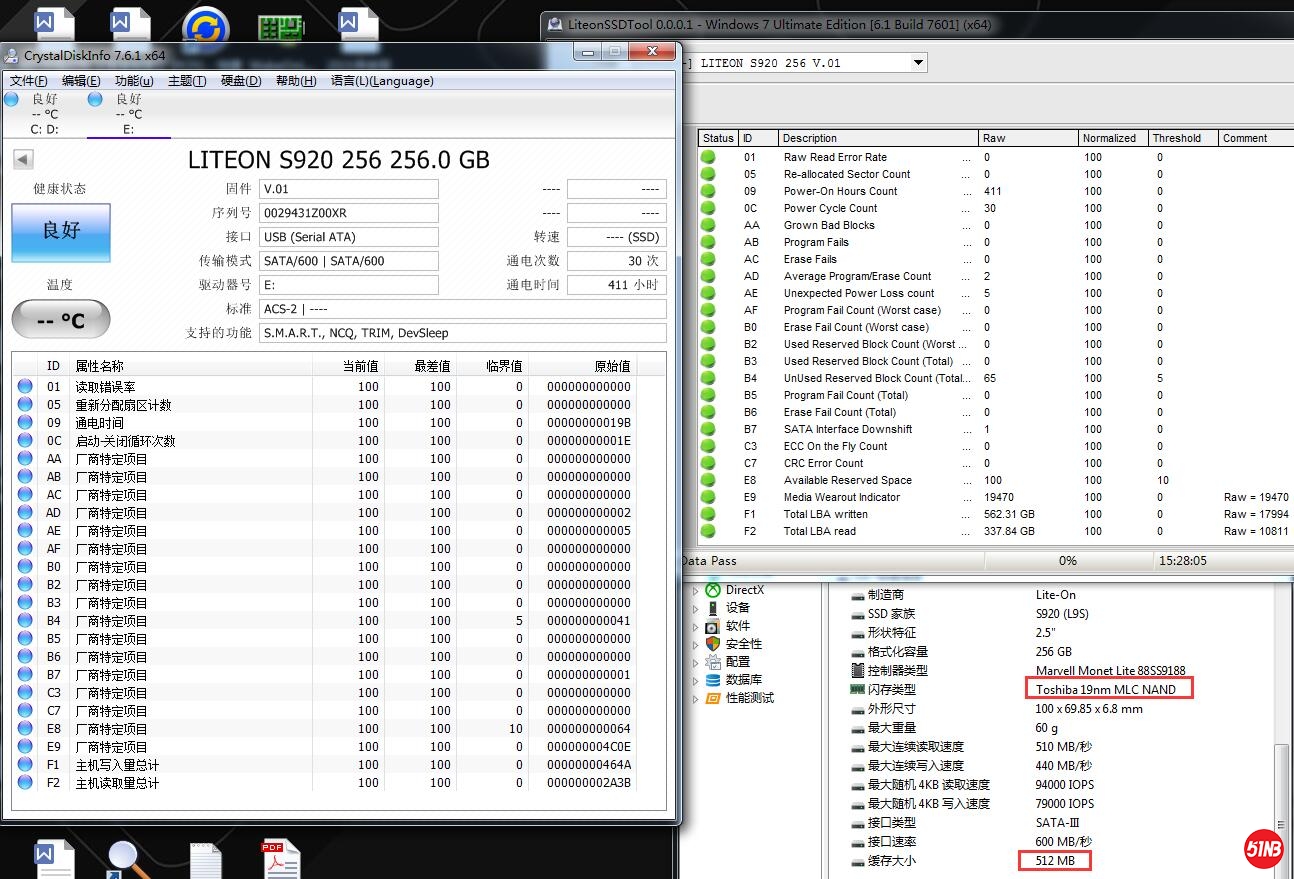This screenshot has width=1294, height=879.
Task: Open the 语言(L)(Language) menu
Action: pos(381,81)
